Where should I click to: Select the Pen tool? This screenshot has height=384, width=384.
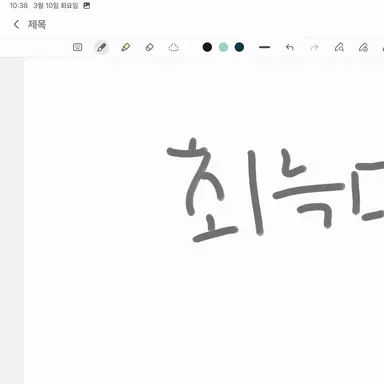pos(102,47)
